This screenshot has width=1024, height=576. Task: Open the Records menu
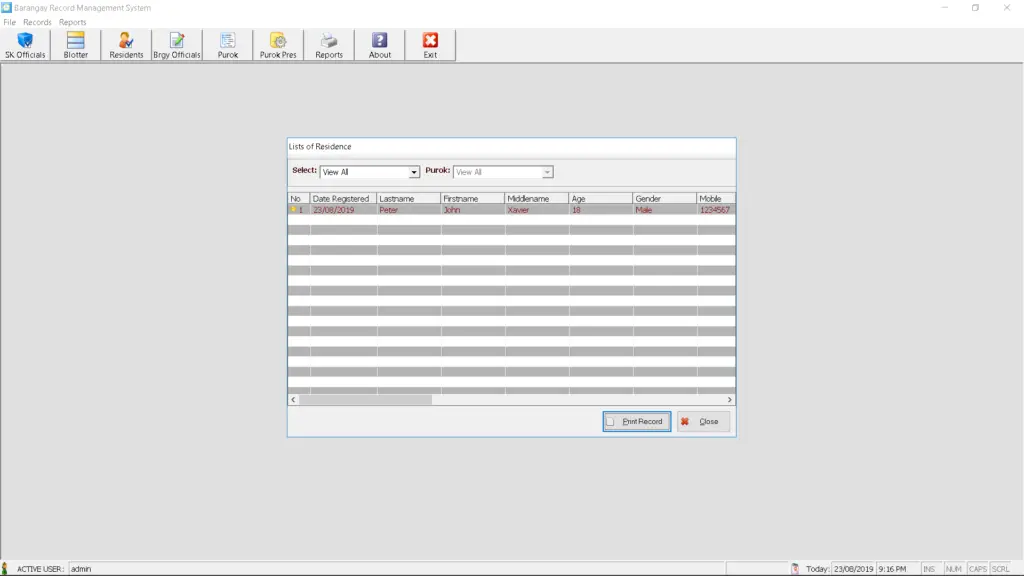coord(36,21)
